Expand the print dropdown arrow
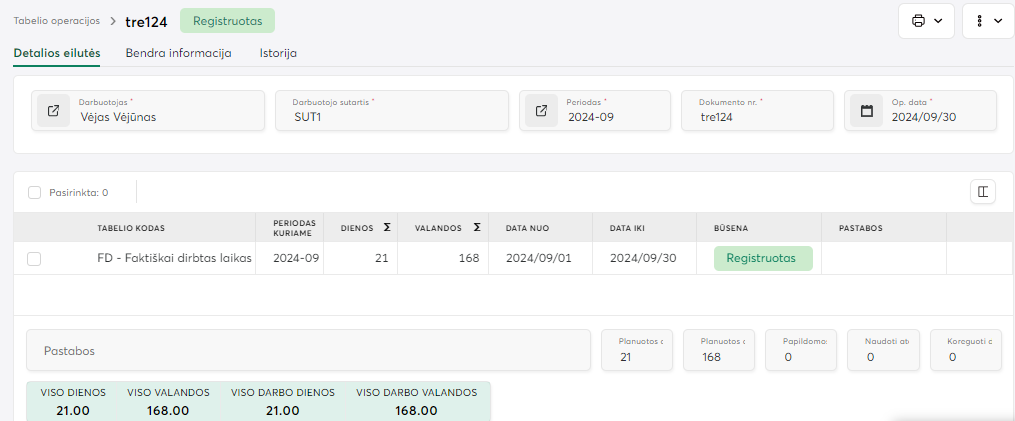Image resolution: width=1015 pixels, height=421 pixels. click(x=938, y=21)
